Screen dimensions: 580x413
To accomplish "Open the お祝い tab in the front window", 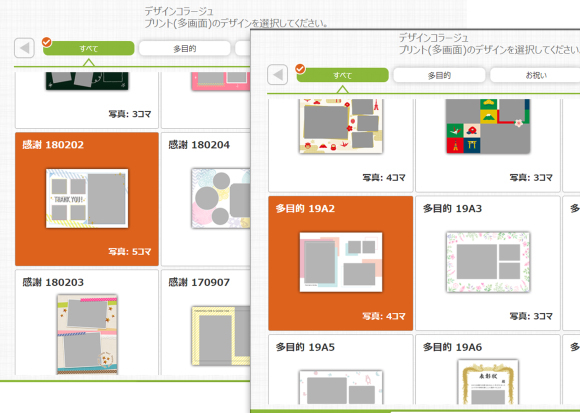I will tap(536, 75).
